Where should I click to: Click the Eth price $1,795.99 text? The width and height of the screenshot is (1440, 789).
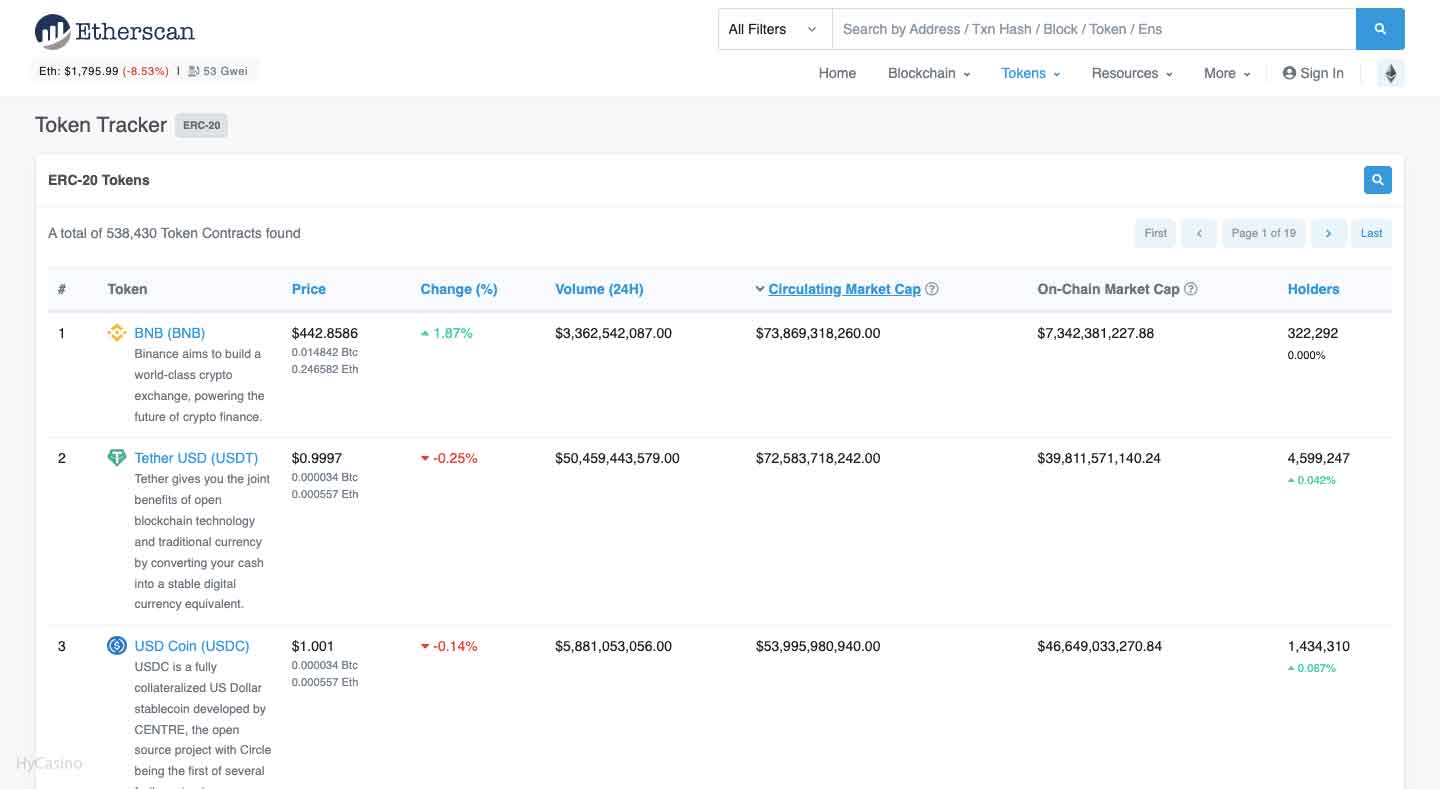(x=79, y=71)
